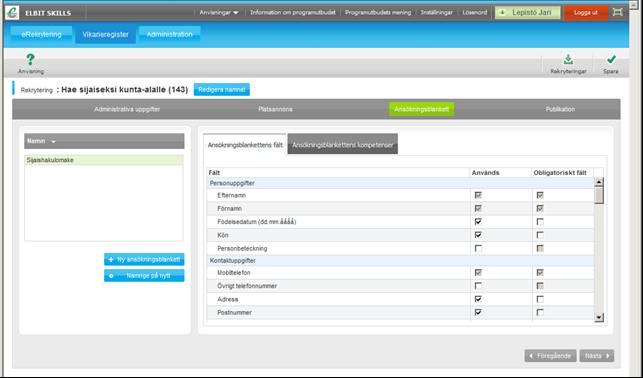643x378 pixels.
Task: Click the Nästa button
Action: [x=597, y=356]
